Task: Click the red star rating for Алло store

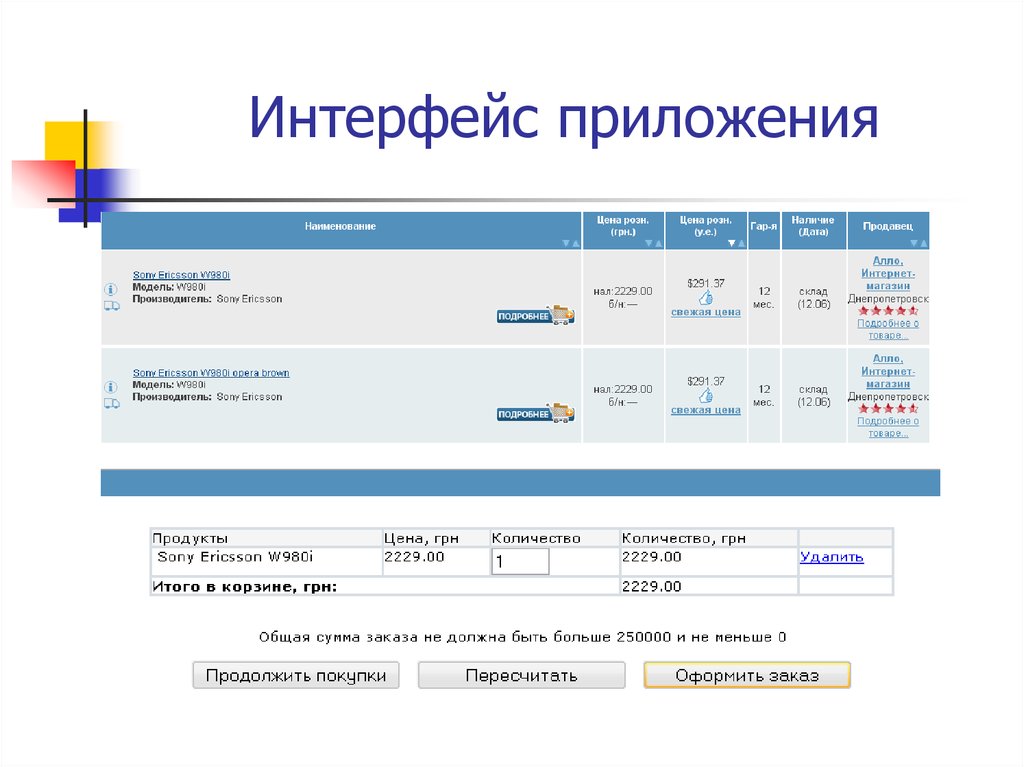Action: point(888,311)
